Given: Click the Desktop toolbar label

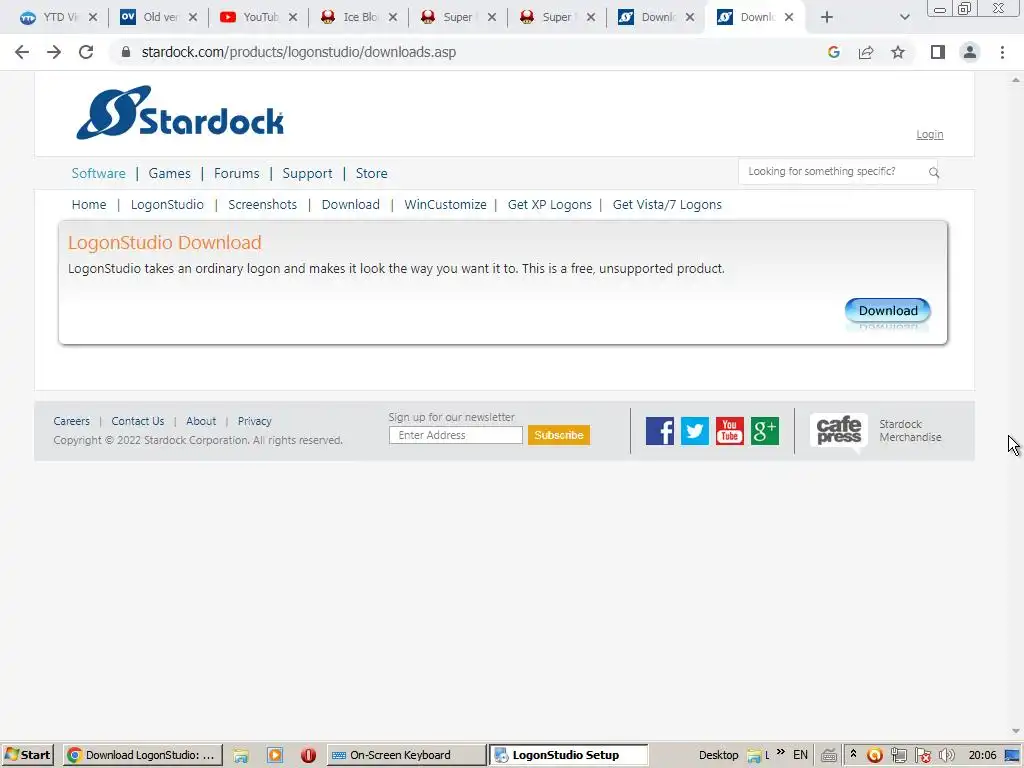Looking at the screenshot, I should click(x=718, y=755).
